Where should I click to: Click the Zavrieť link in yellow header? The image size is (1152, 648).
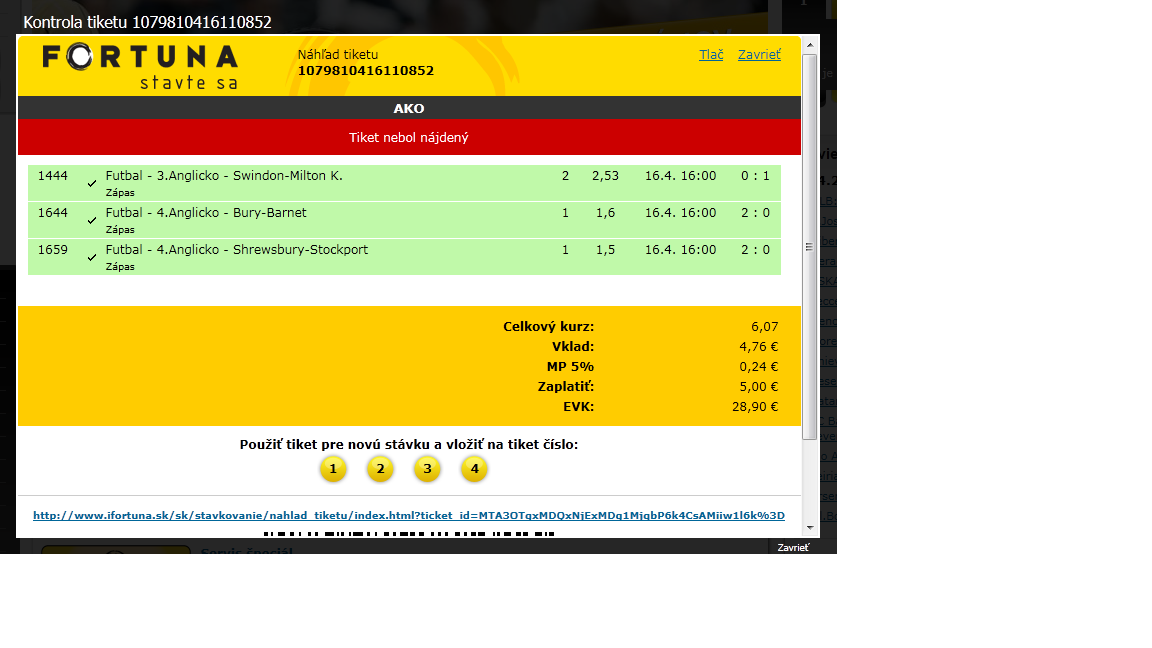coord(759,54)
